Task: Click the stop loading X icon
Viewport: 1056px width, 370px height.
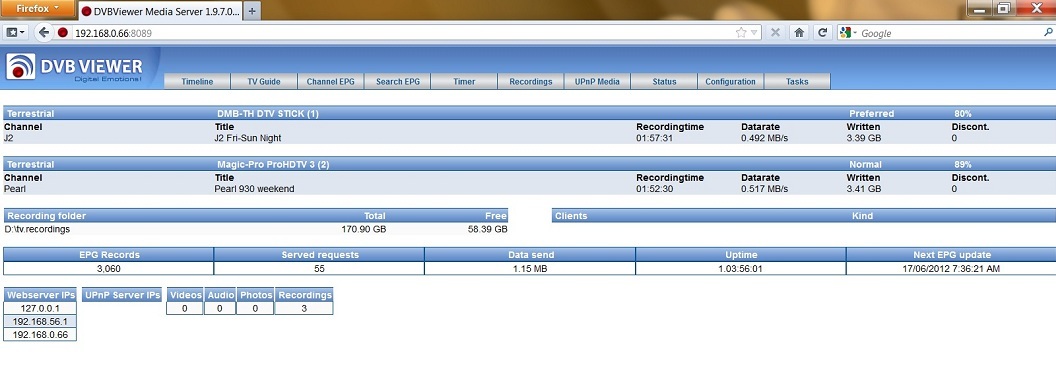Action: tap(775, 32)
